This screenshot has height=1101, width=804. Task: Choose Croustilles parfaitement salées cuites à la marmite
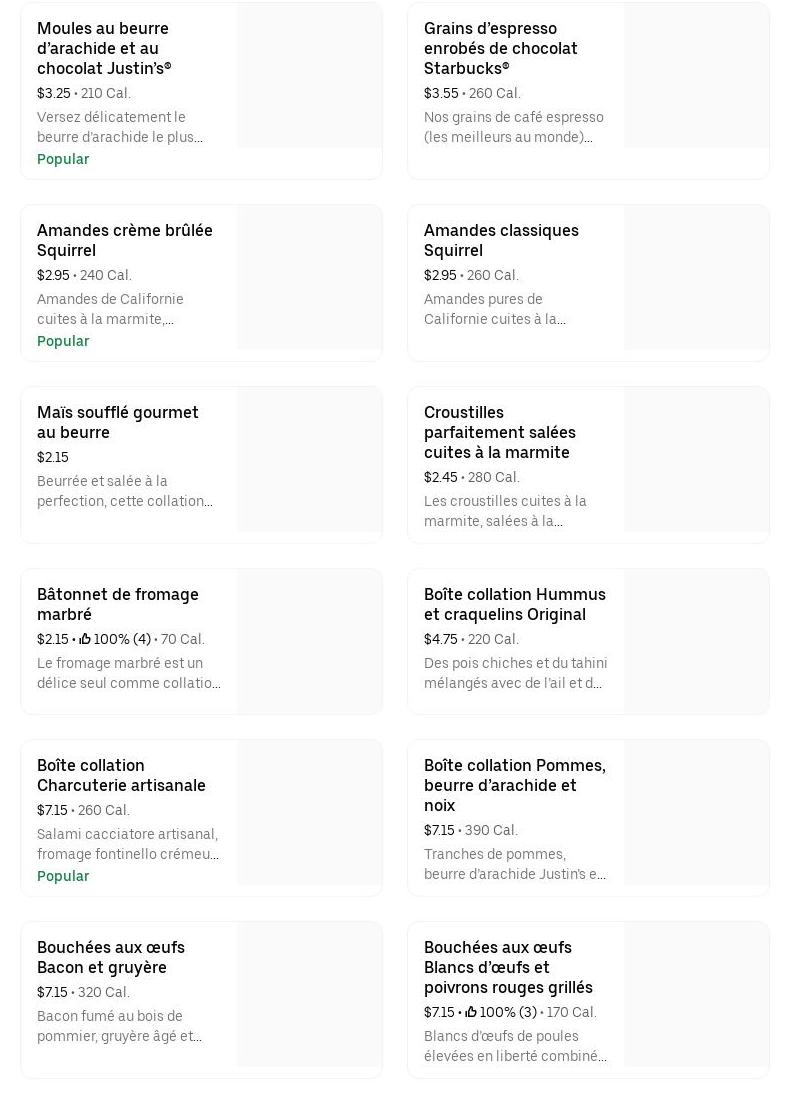[499, 432]
